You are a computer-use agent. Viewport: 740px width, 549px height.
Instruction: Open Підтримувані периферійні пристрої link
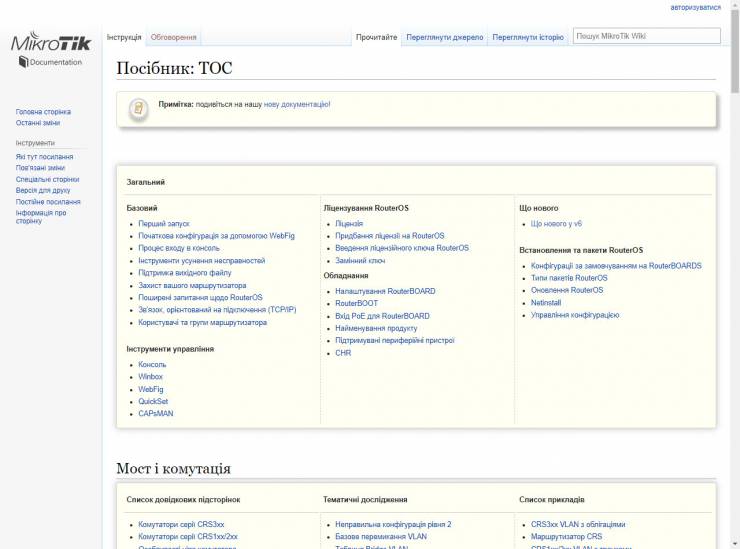tap(395, 340)
